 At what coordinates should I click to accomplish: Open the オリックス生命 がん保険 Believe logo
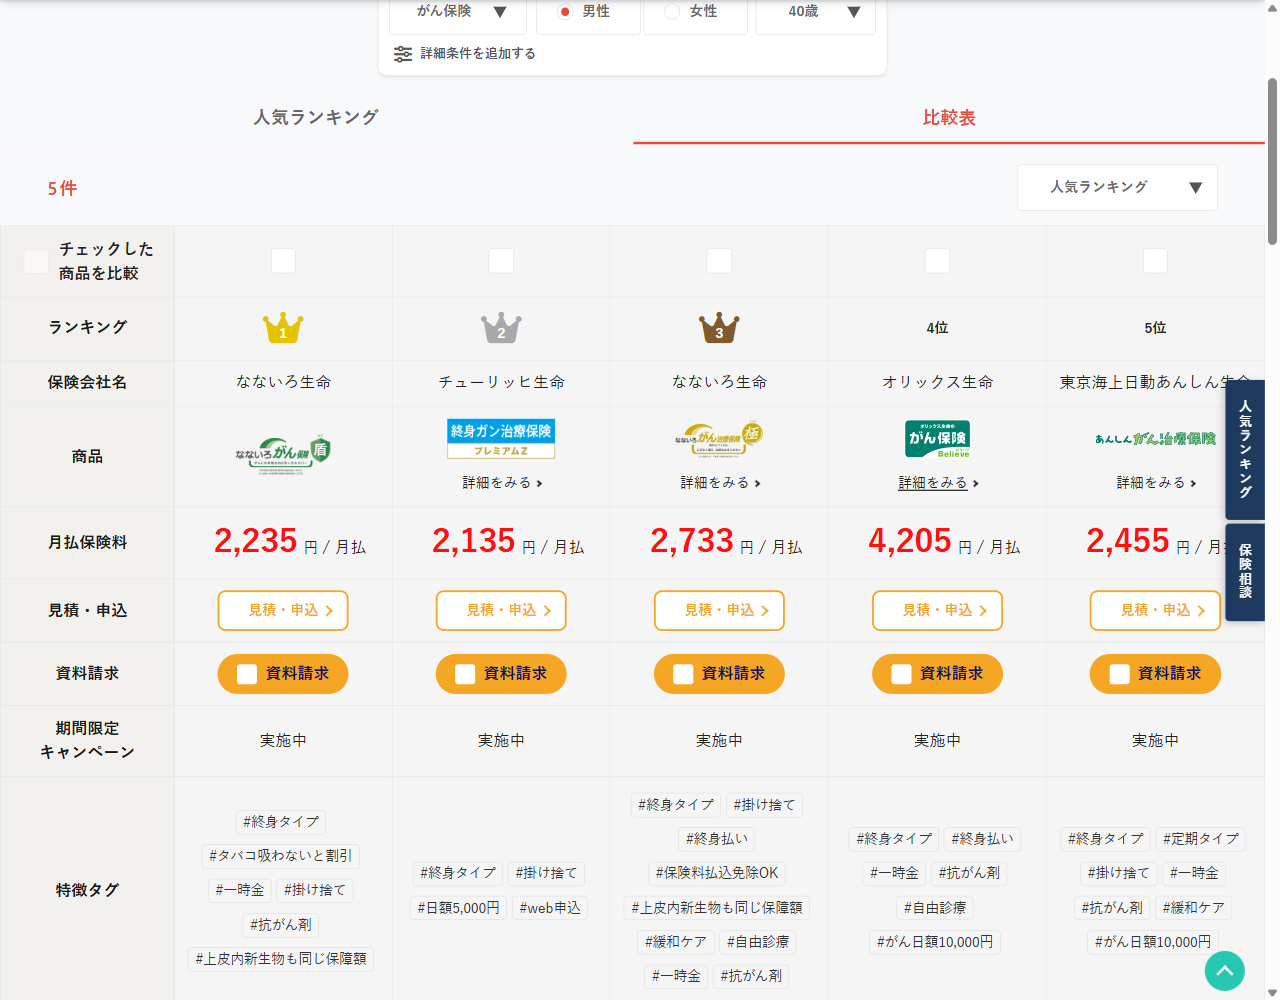pyautogui.click(x=937, y=439)
